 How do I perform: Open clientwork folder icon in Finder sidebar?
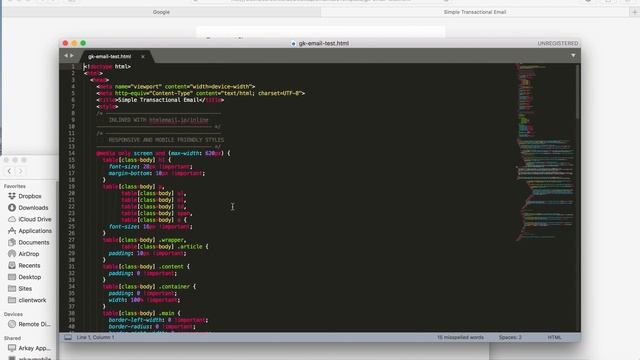click(x=12, y=300)
